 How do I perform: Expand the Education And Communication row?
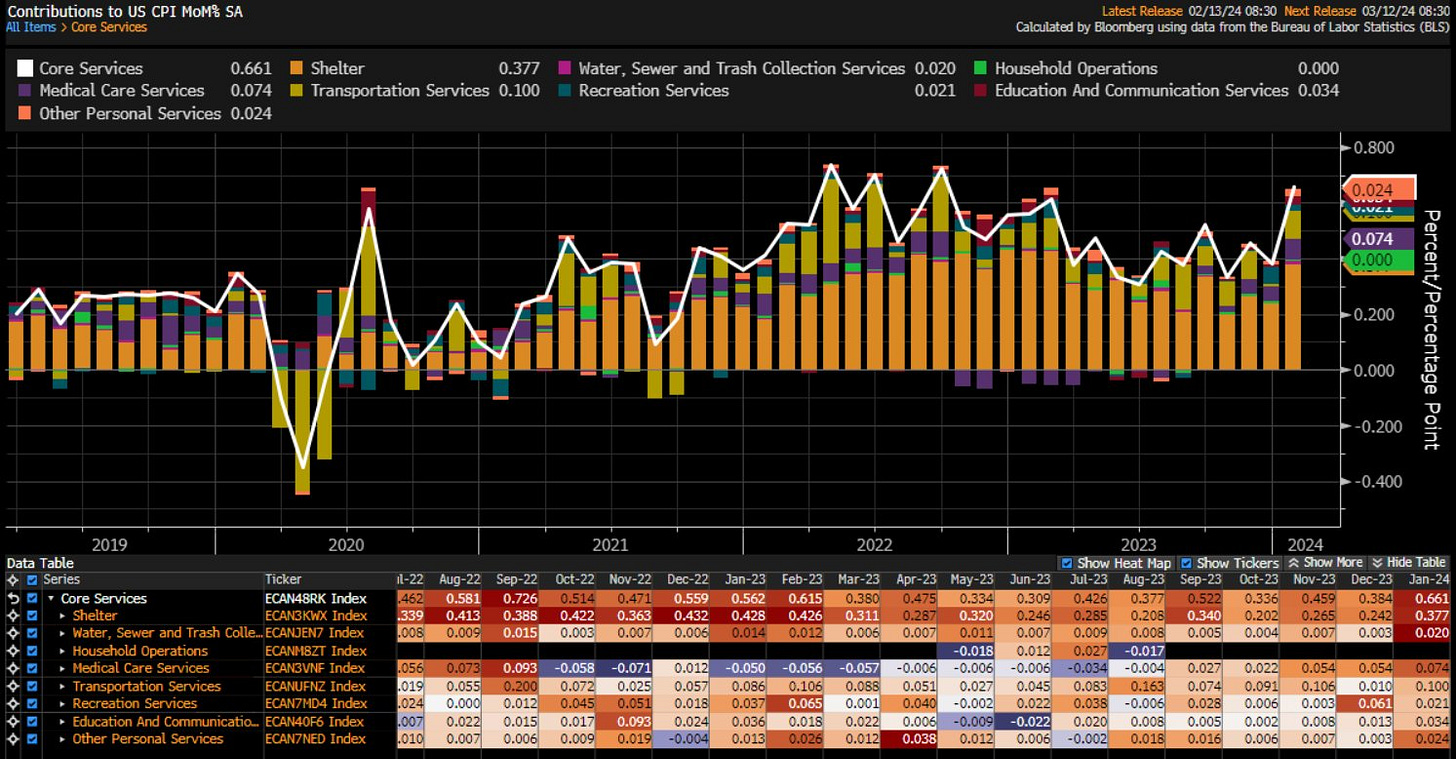[62, 722]
